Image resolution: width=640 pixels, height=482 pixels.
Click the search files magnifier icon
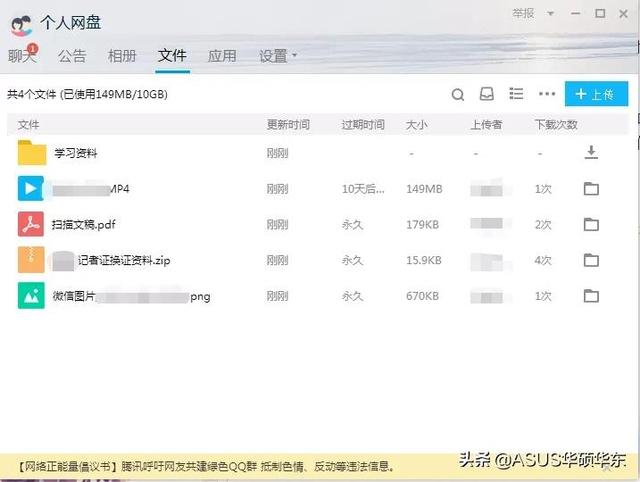(458, 95)
